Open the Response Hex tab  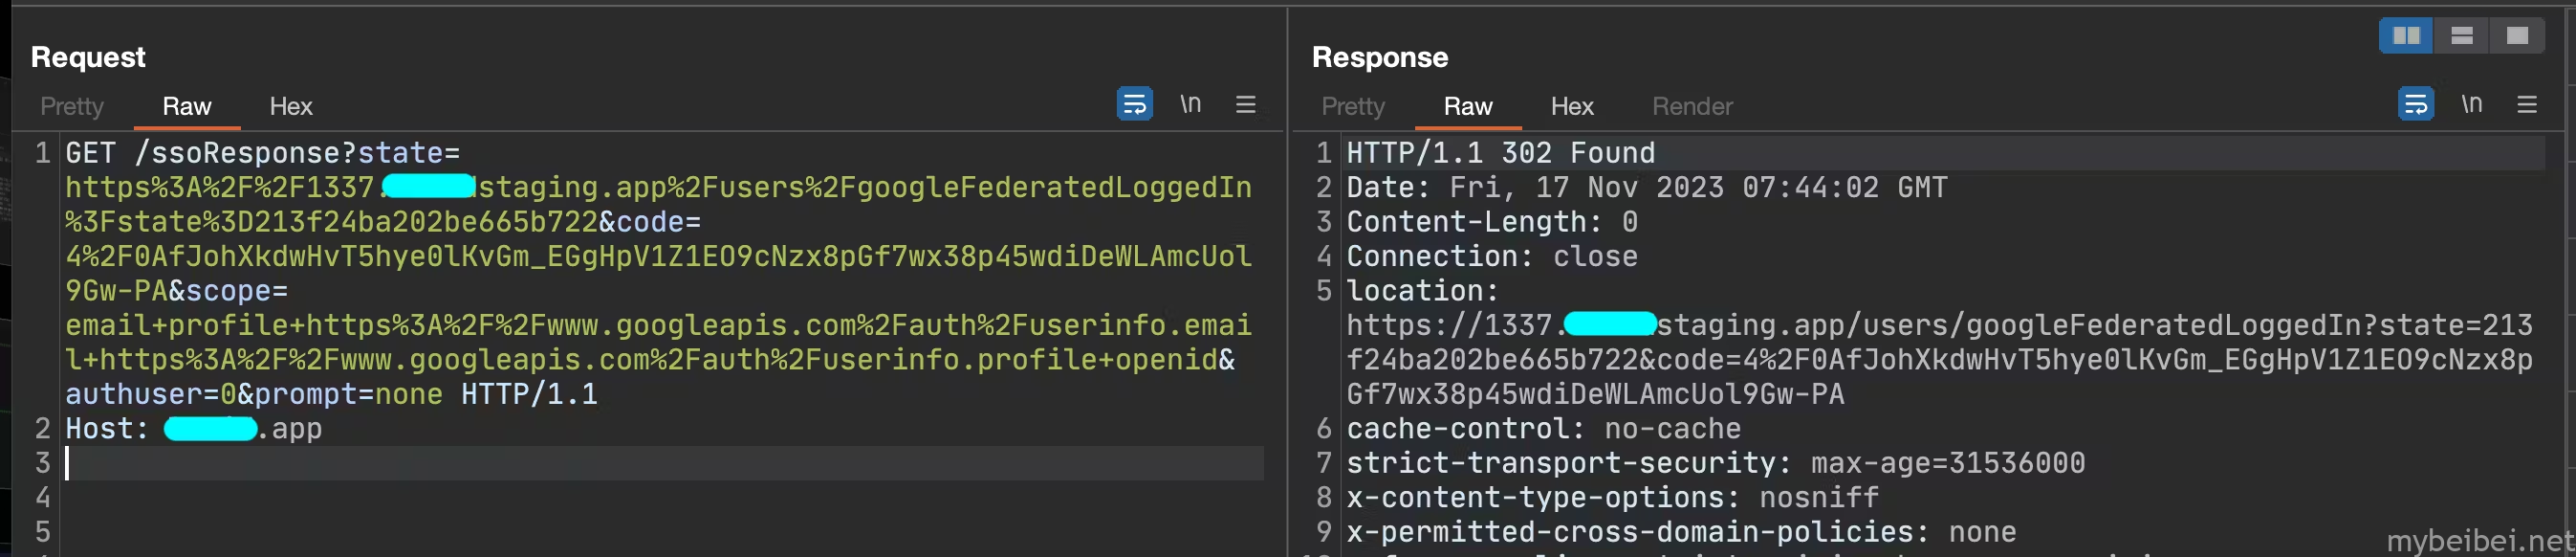click(x=1572, y=106)
